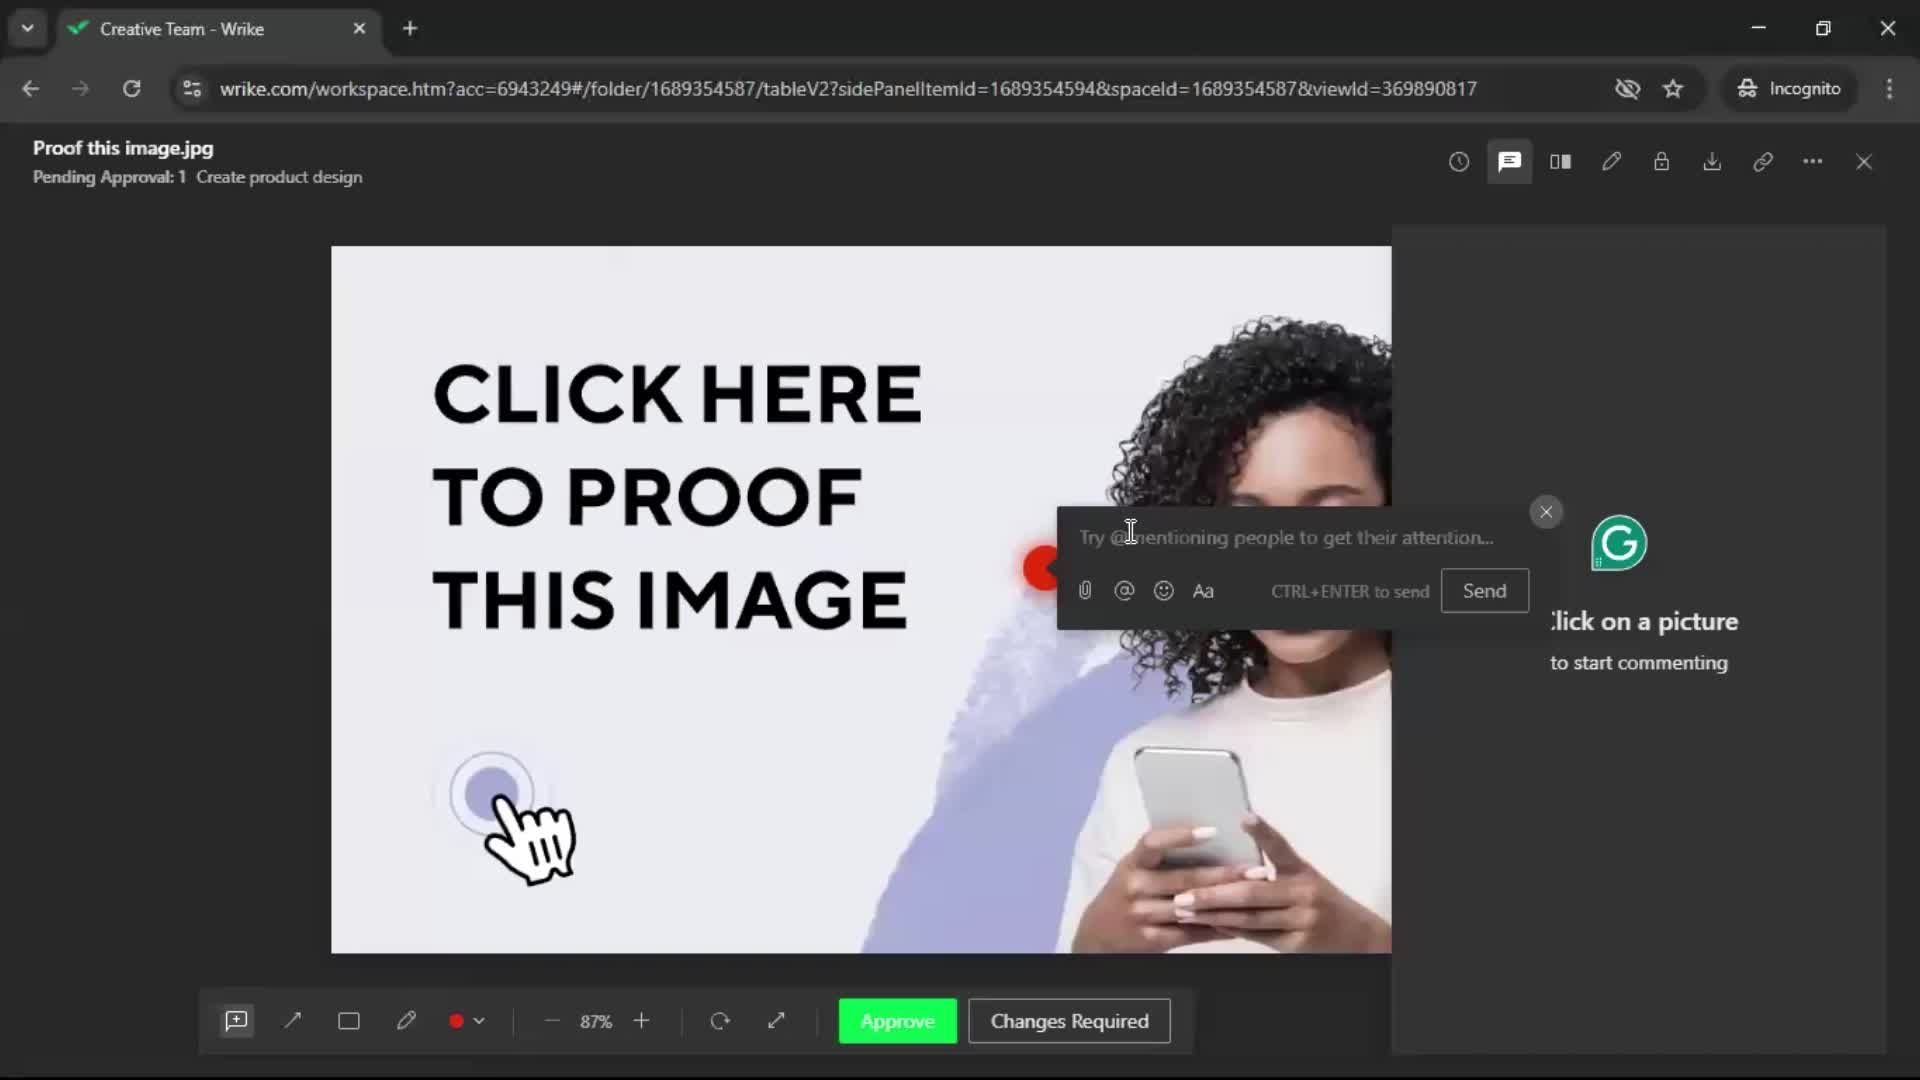Select the rectangle annotation tool
Screen dimensions: 1920x1080
click(x=349, y=1021)
